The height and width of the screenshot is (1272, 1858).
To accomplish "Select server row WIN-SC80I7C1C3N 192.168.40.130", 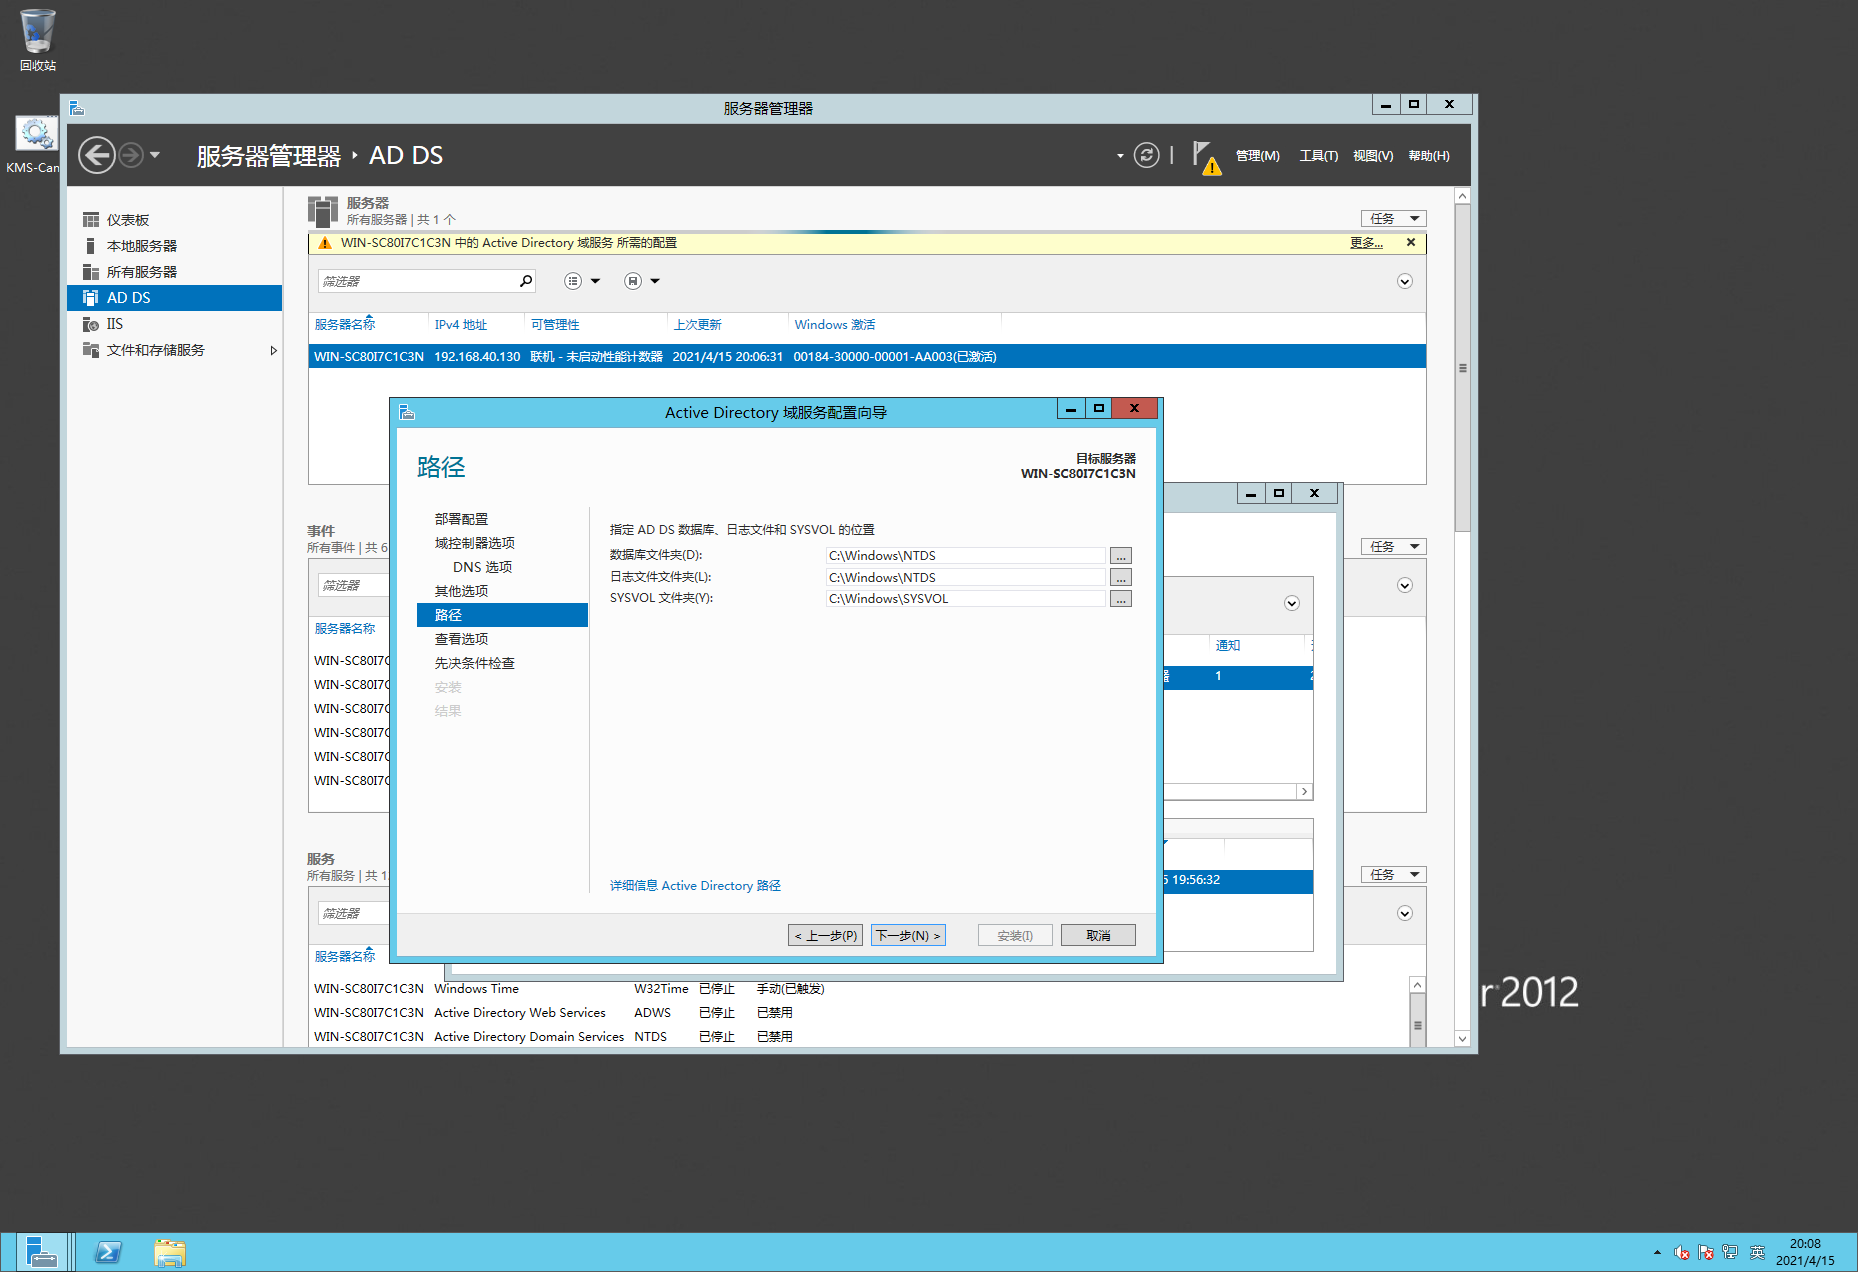I will (867, 357).
